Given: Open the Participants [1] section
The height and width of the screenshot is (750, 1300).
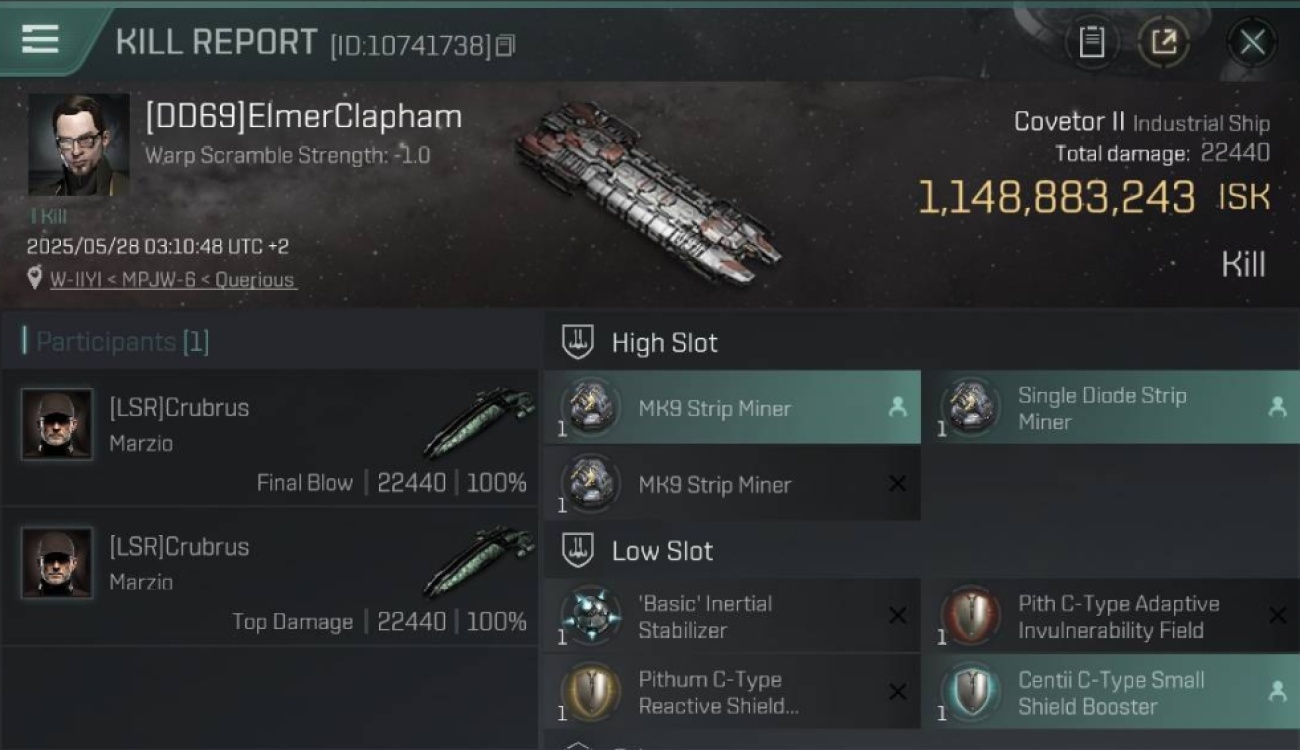Looking at the screenshot, I should (x=115, y=342).
